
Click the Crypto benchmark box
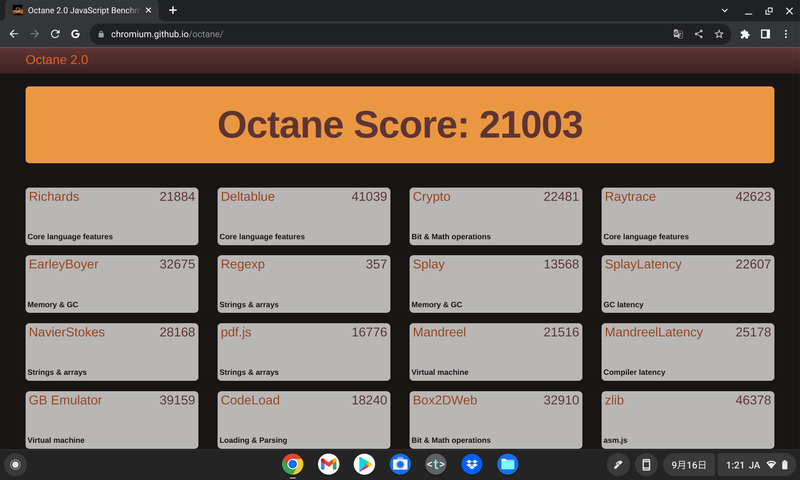coord(495,216)
